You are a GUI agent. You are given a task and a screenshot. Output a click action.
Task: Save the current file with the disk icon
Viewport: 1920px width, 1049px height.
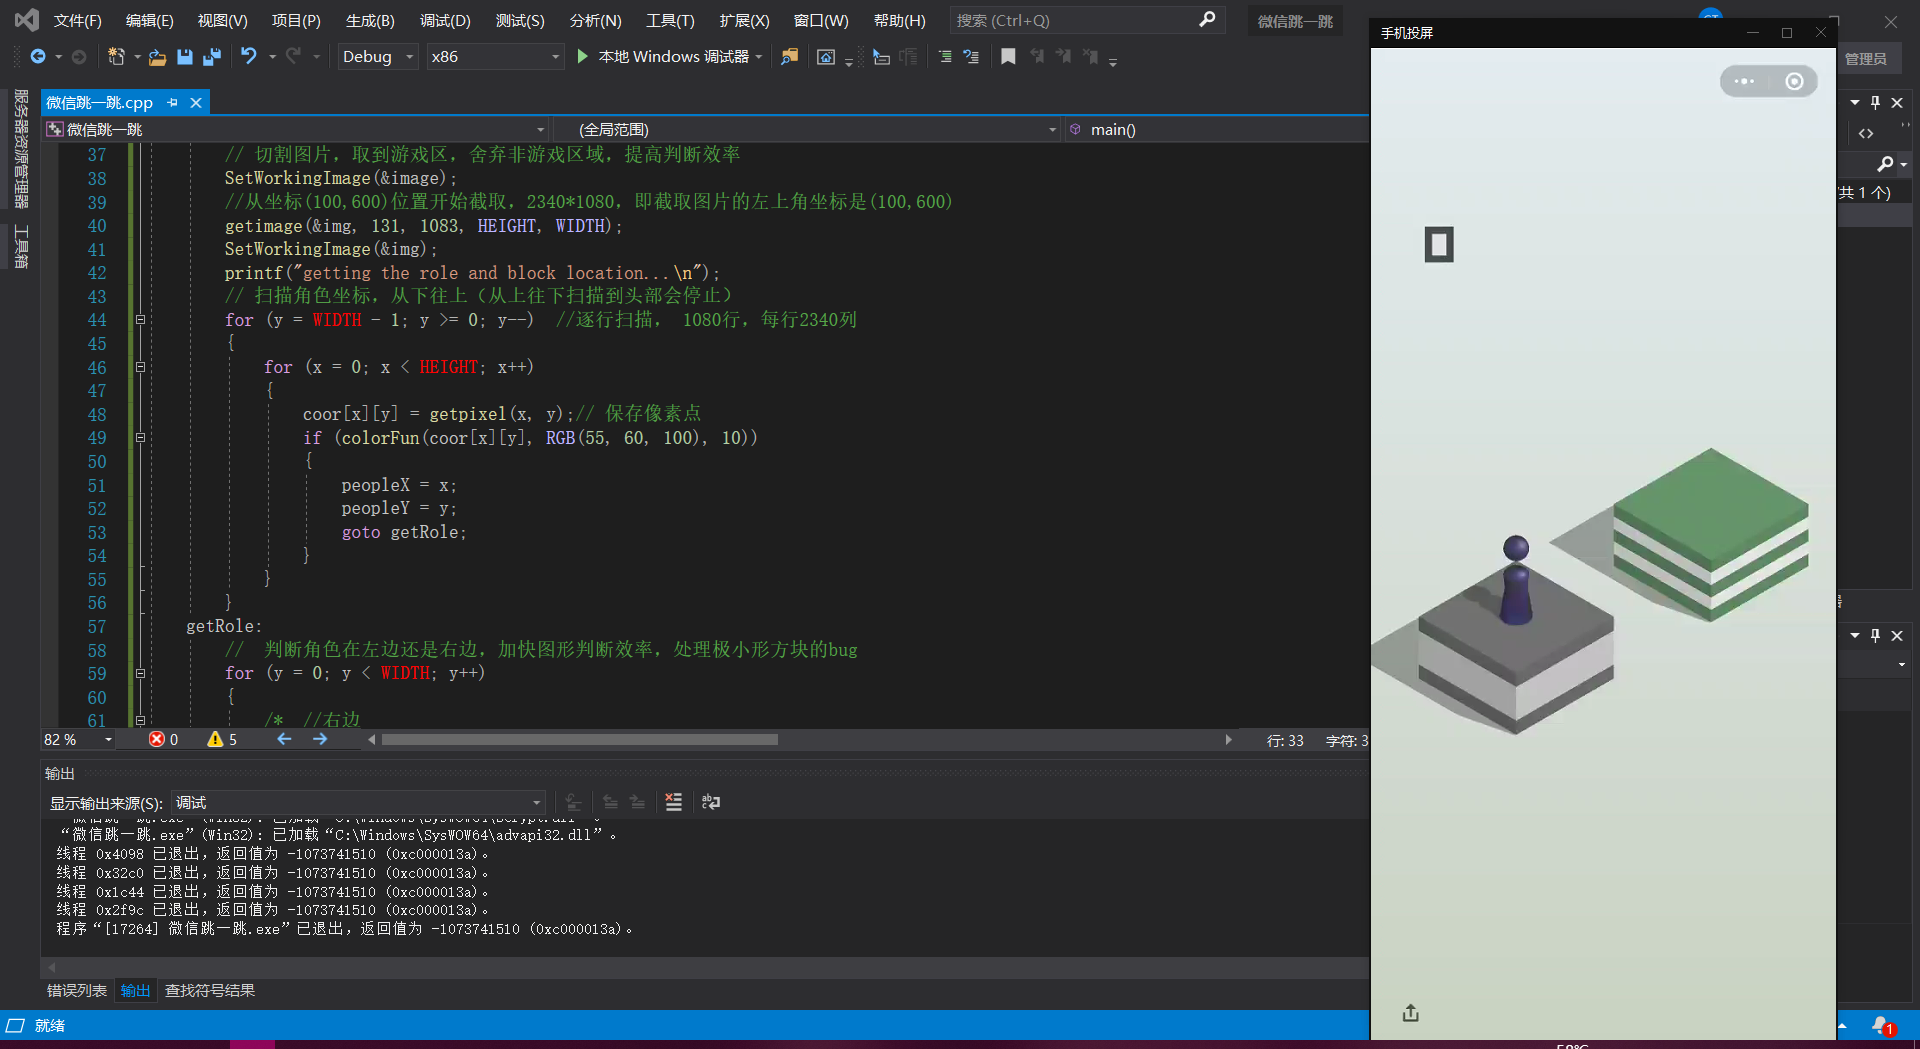(x=185, y=57)
